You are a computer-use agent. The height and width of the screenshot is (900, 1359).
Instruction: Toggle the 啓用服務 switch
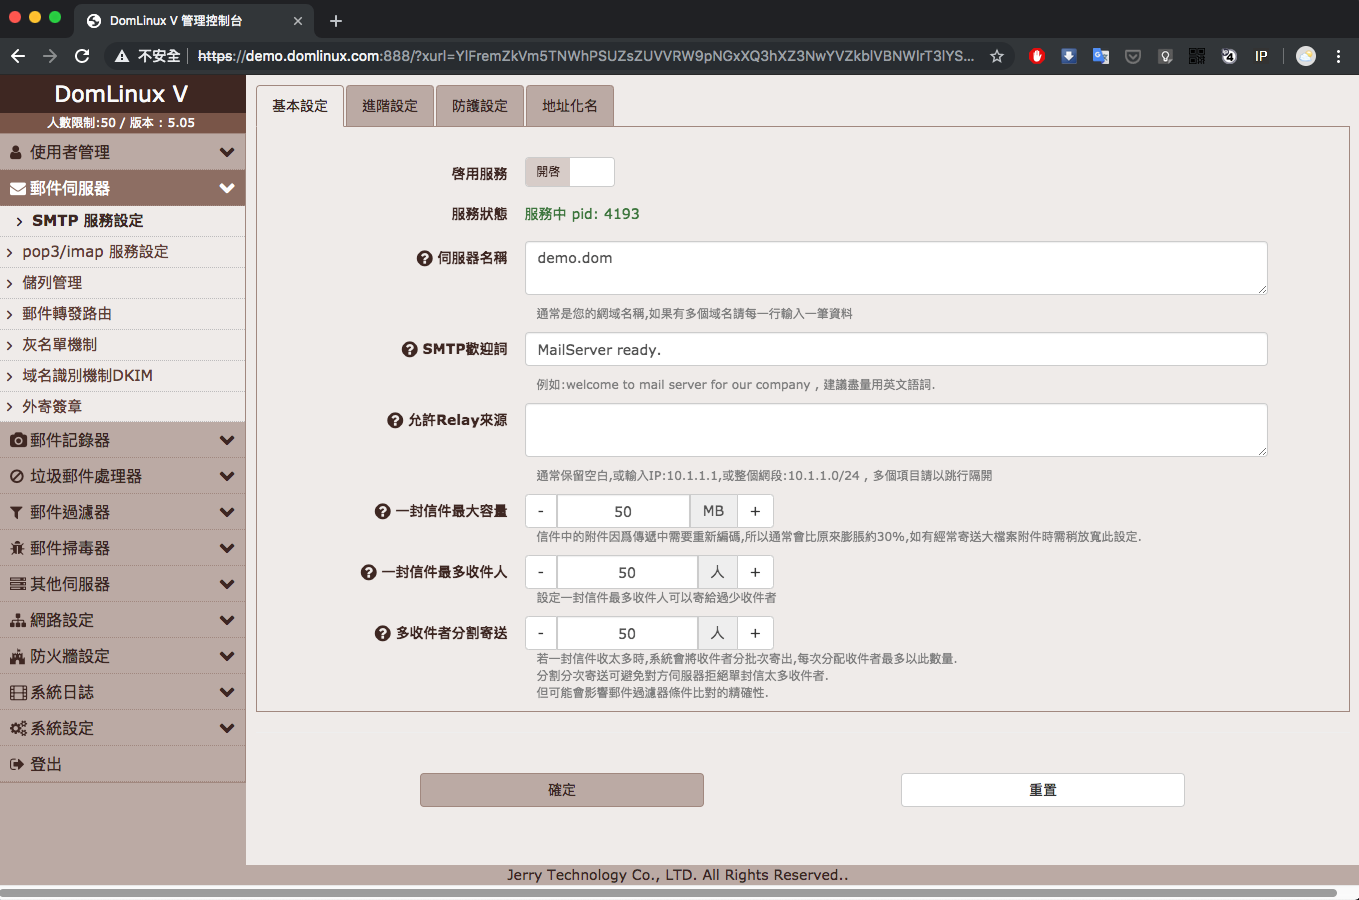pos(570,172)
